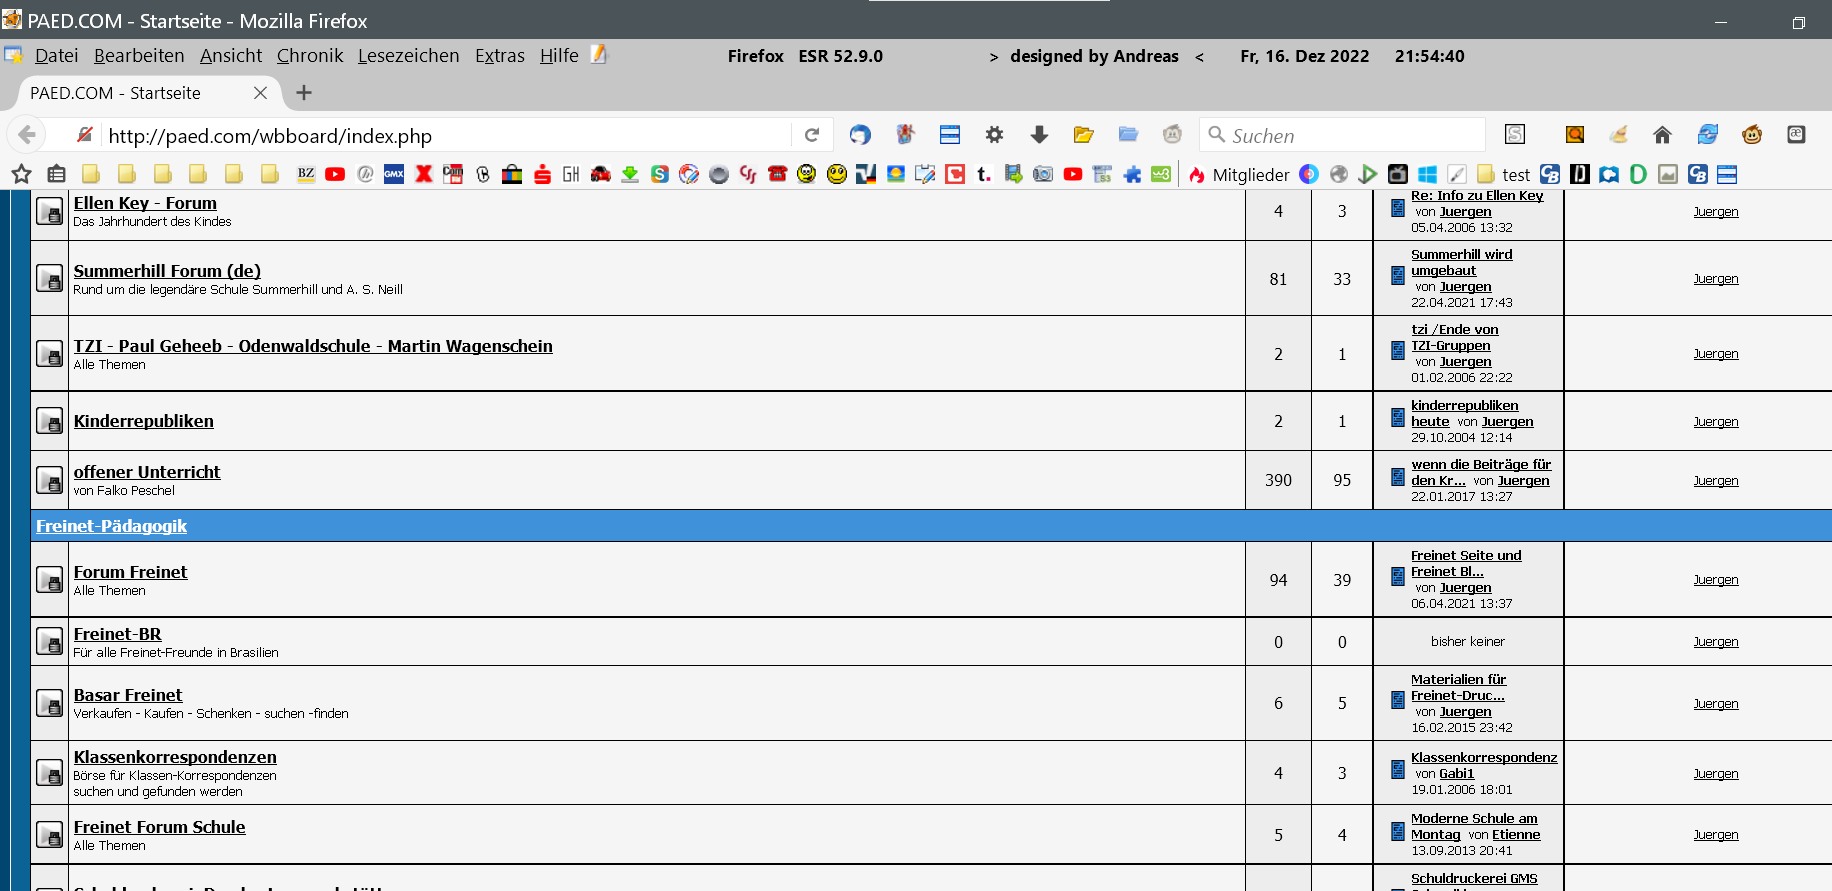This screenshot has height=891, width=1832.
Task: Click the open yellow folder toolbar icon
Action: coord(1083,135)
